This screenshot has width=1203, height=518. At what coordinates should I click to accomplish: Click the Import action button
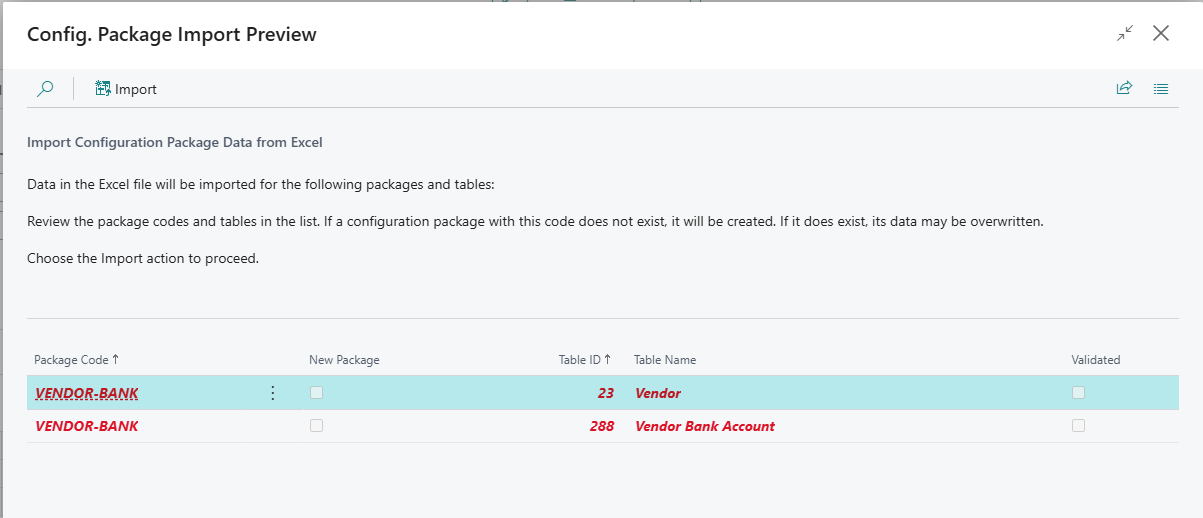pos(126,89)
